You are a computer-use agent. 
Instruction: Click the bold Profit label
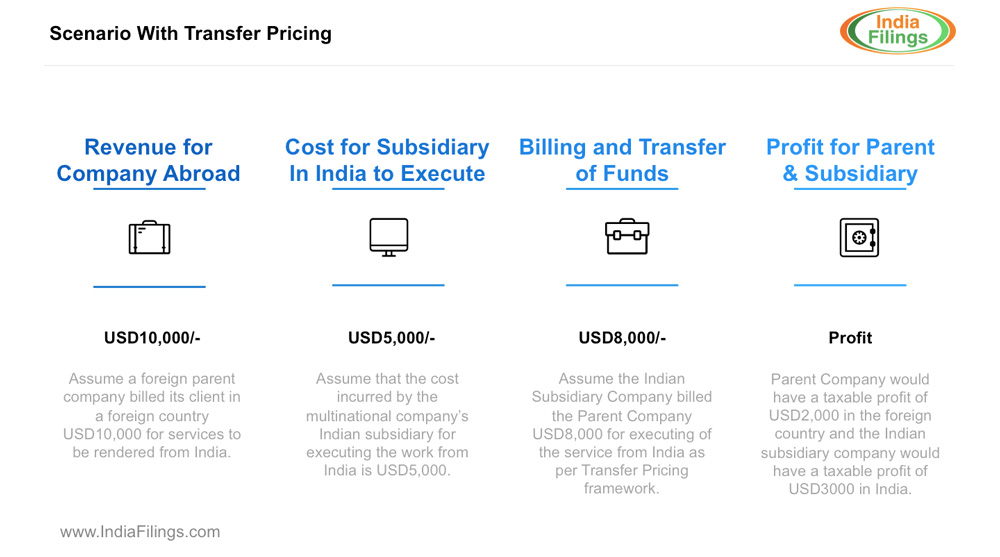click(x=850, y=338)
